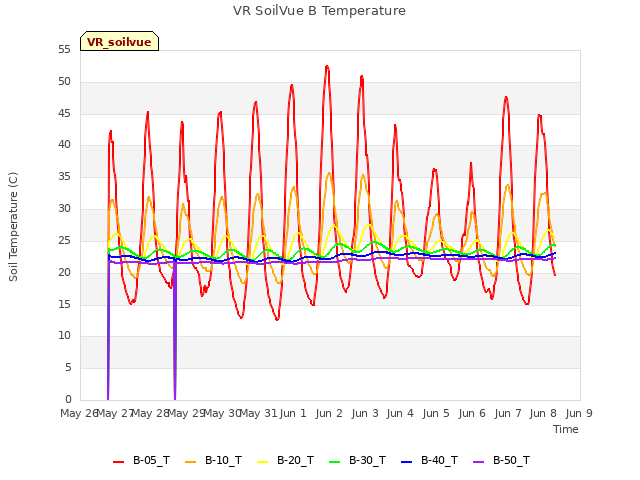The height and width of the screenshot is (480, 640).
Task: Click the 55 y-axis tick label
Action: click(x=64, y=50)
